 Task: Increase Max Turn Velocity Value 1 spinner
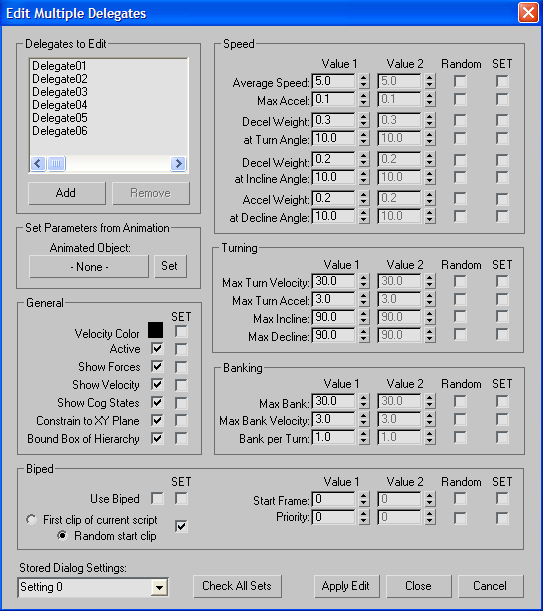pos(364,278)
